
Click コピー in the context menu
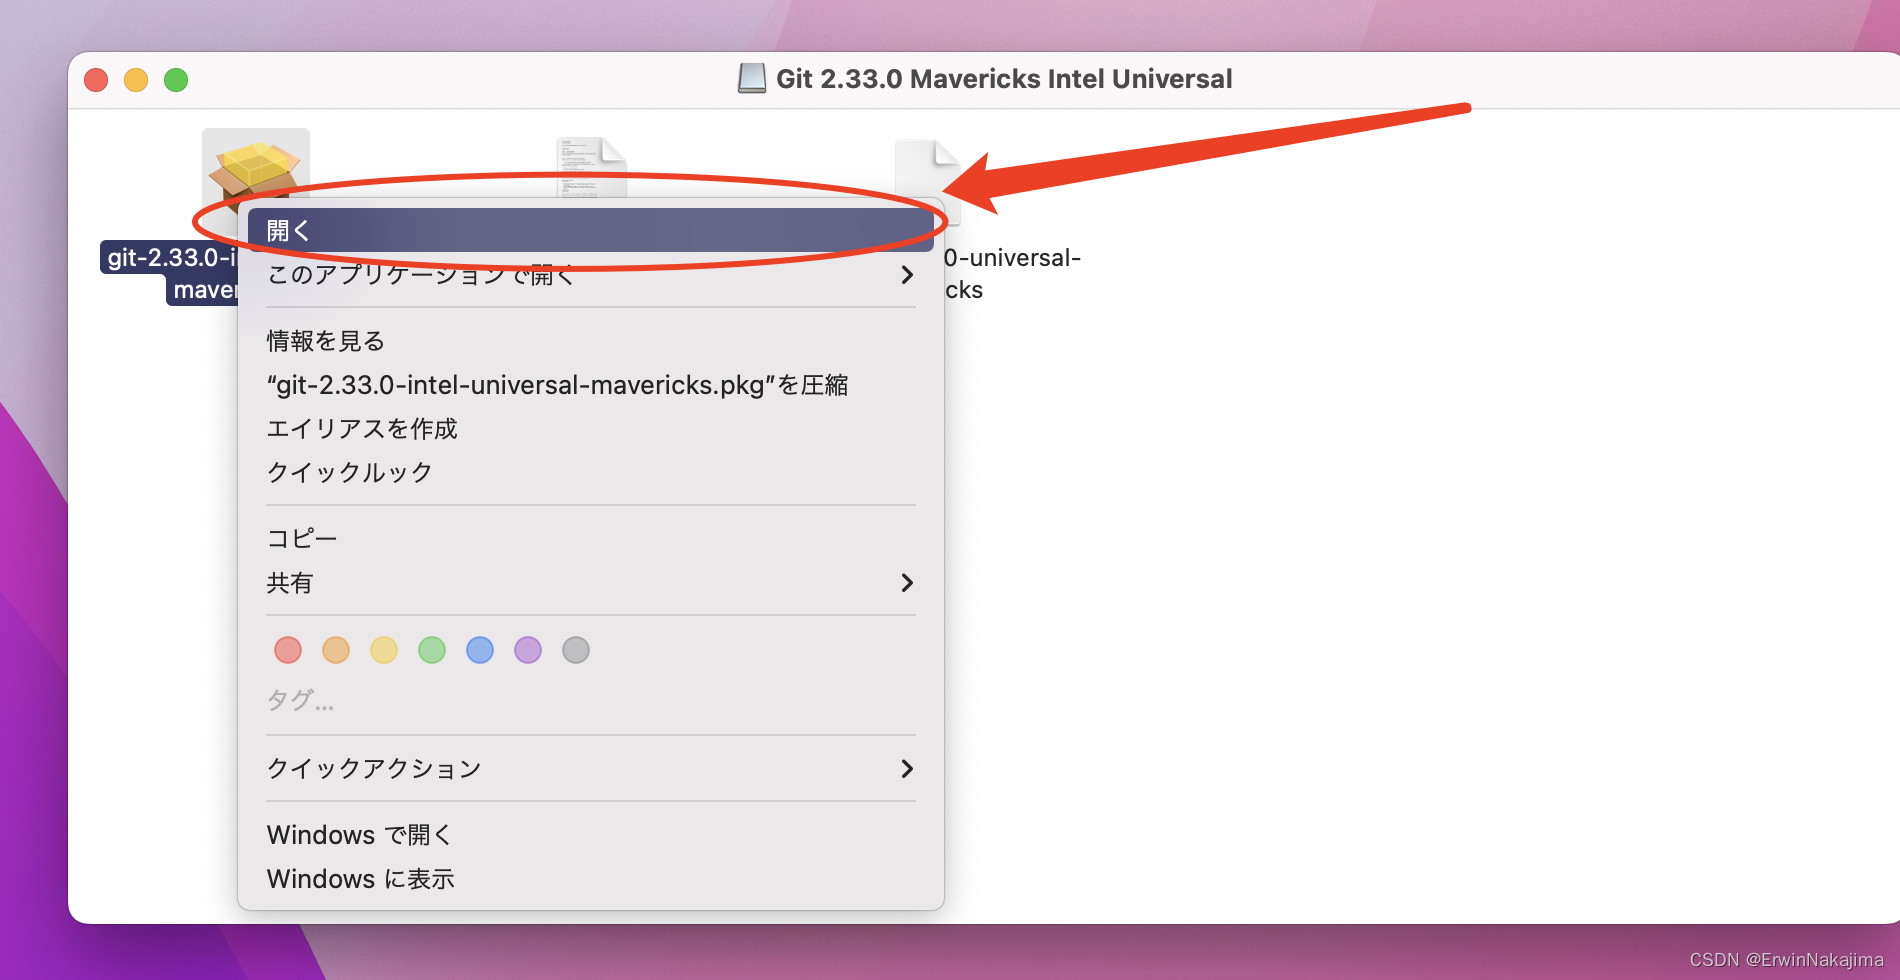click(591, 538)
